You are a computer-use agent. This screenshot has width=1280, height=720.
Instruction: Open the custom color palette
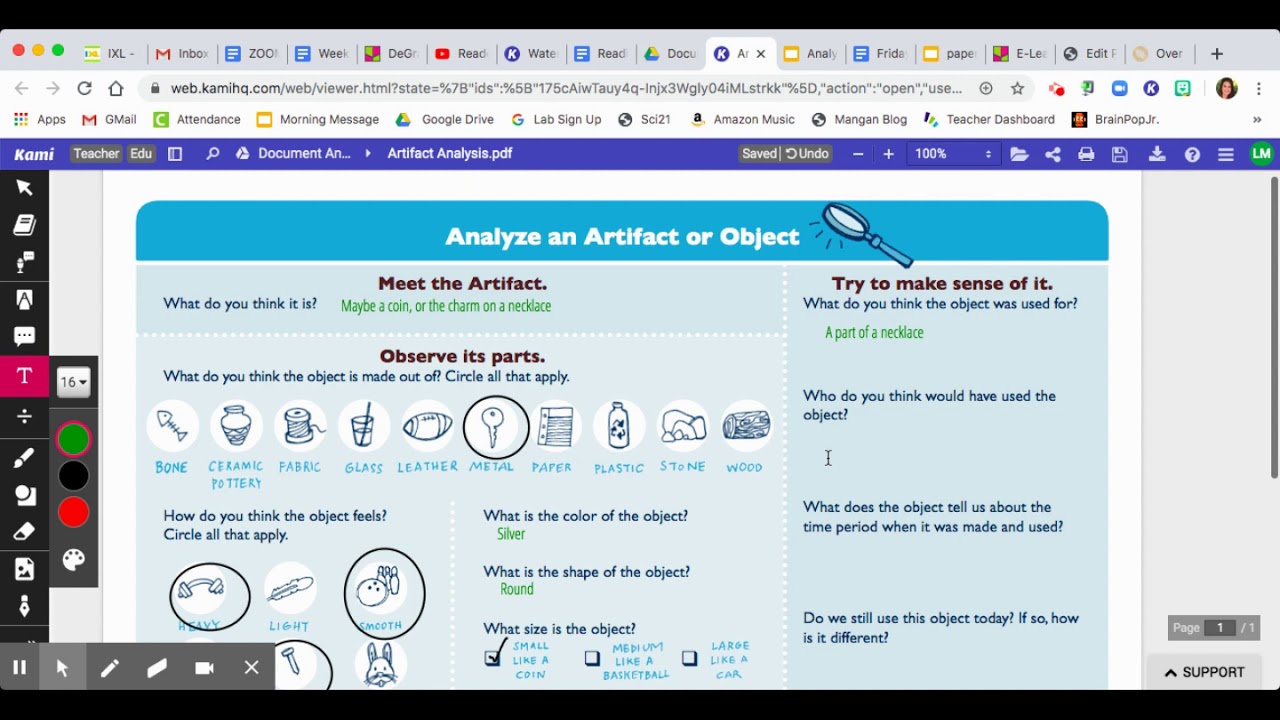pyautogui.click(x=73, y=560)
